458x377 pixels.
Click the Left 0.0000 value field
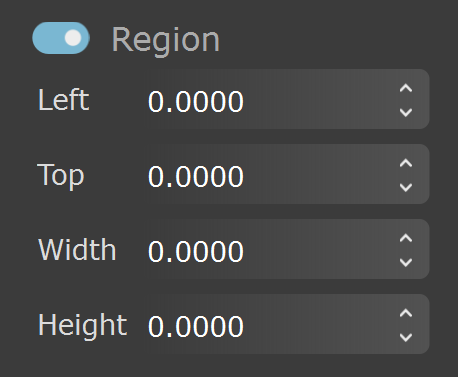click(287, 99)
